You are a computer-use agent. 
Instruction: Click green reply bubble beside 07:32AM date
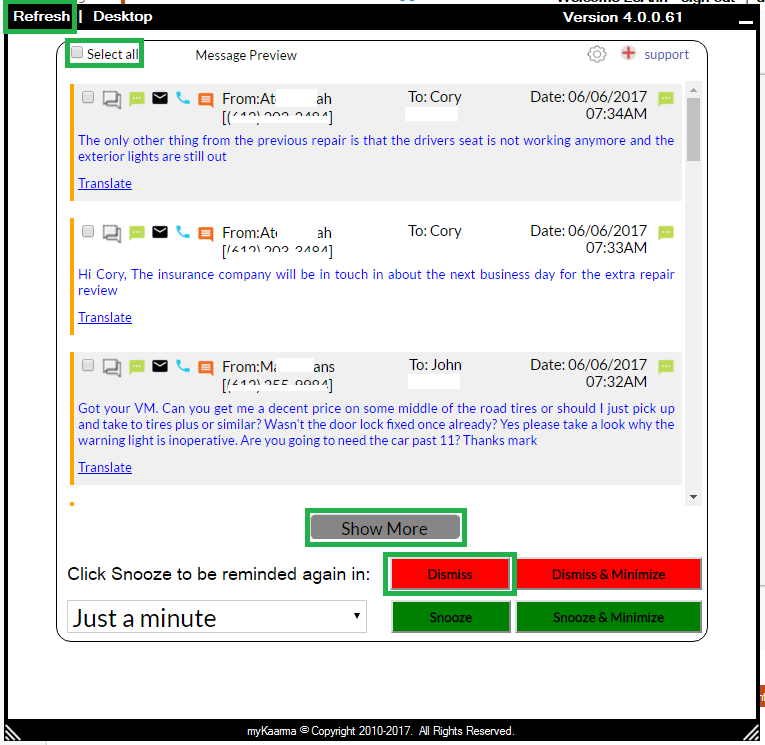[665, 366]
